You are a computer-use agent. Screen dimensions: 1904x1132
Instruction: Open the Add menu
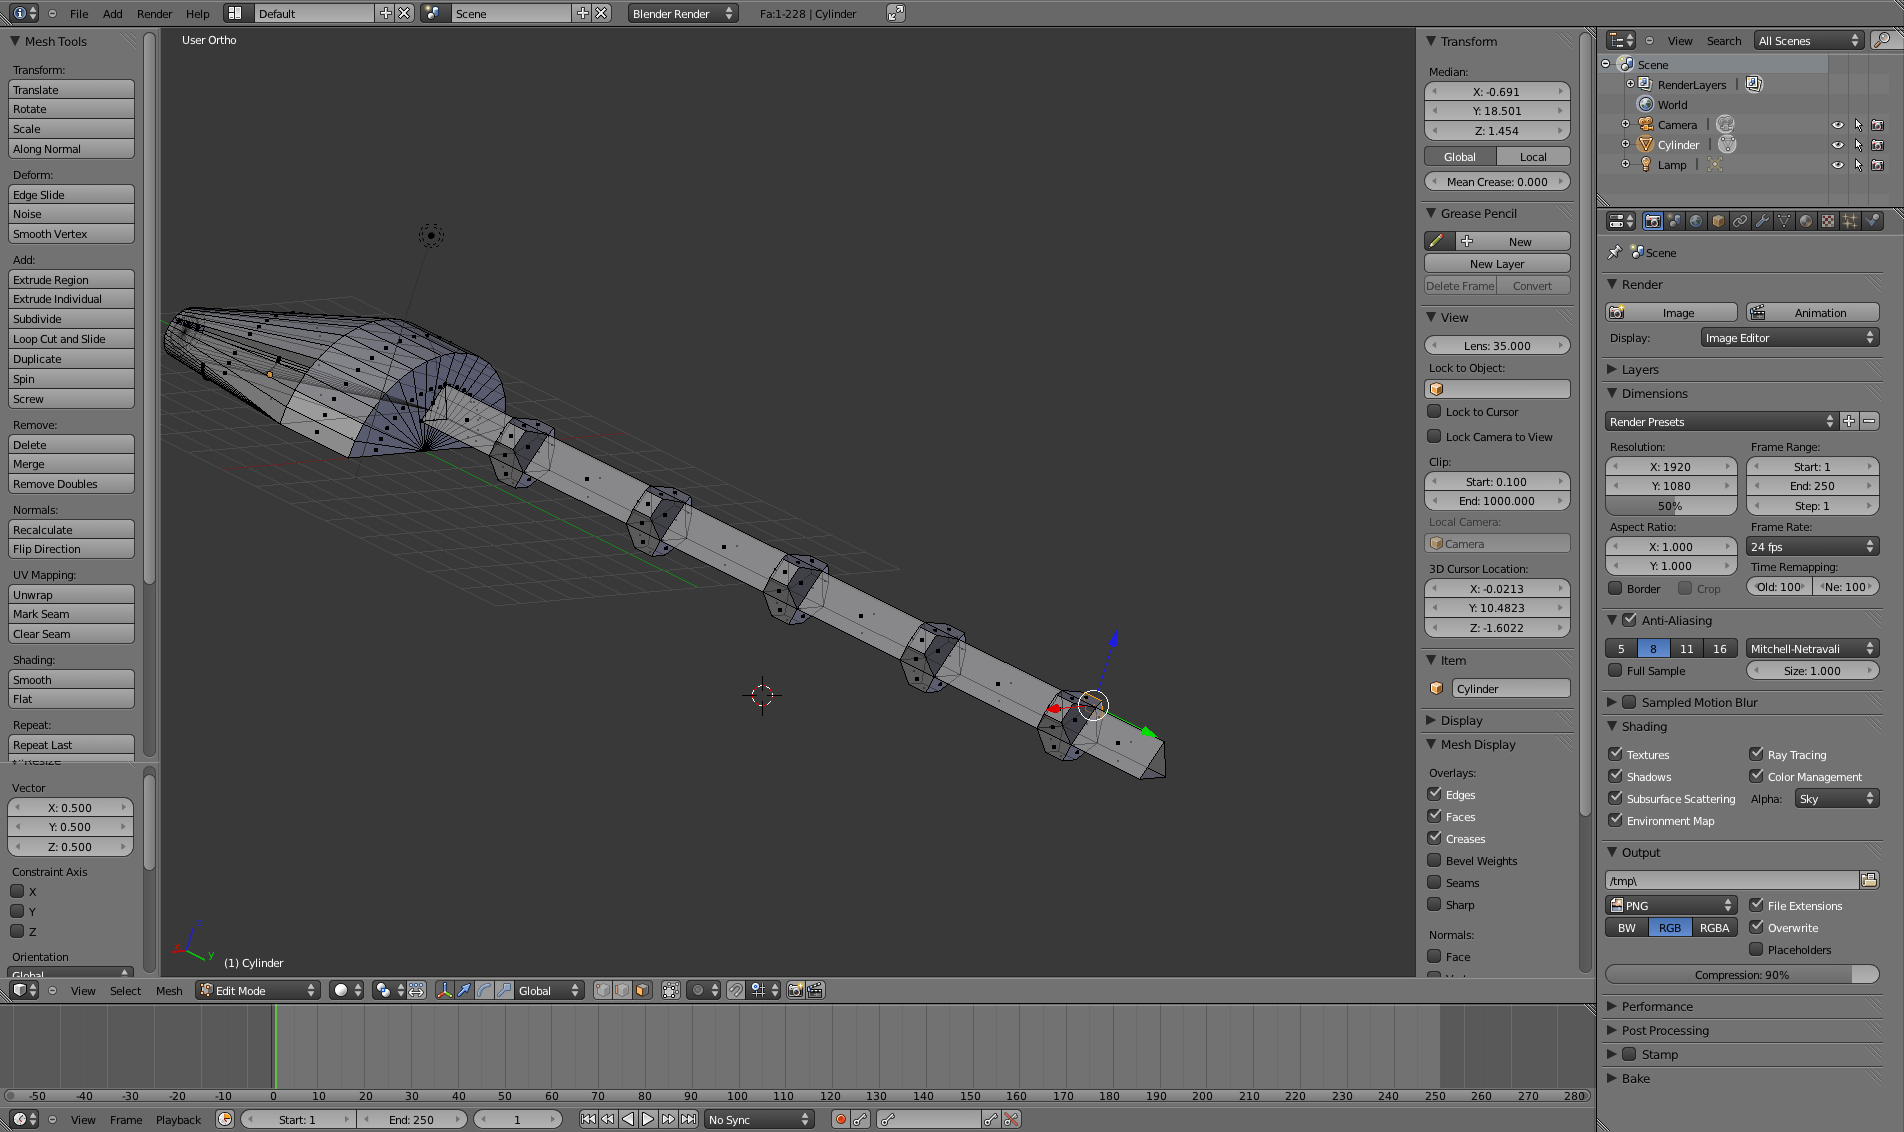coord(112,13)
